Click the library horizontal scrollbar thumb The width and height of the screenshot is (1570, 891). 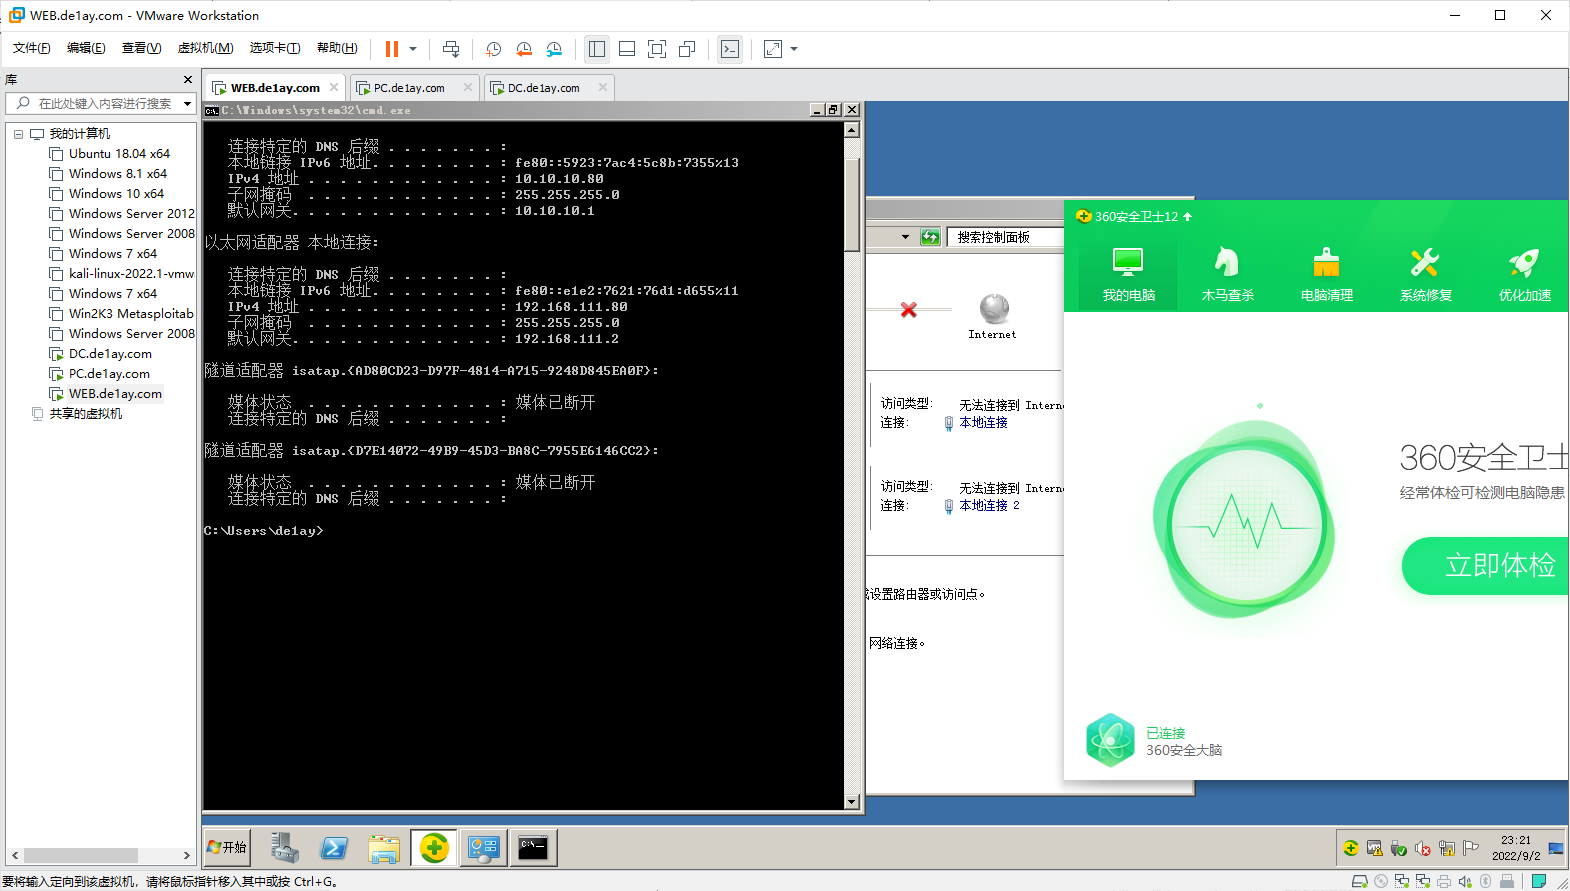point(81,855)
